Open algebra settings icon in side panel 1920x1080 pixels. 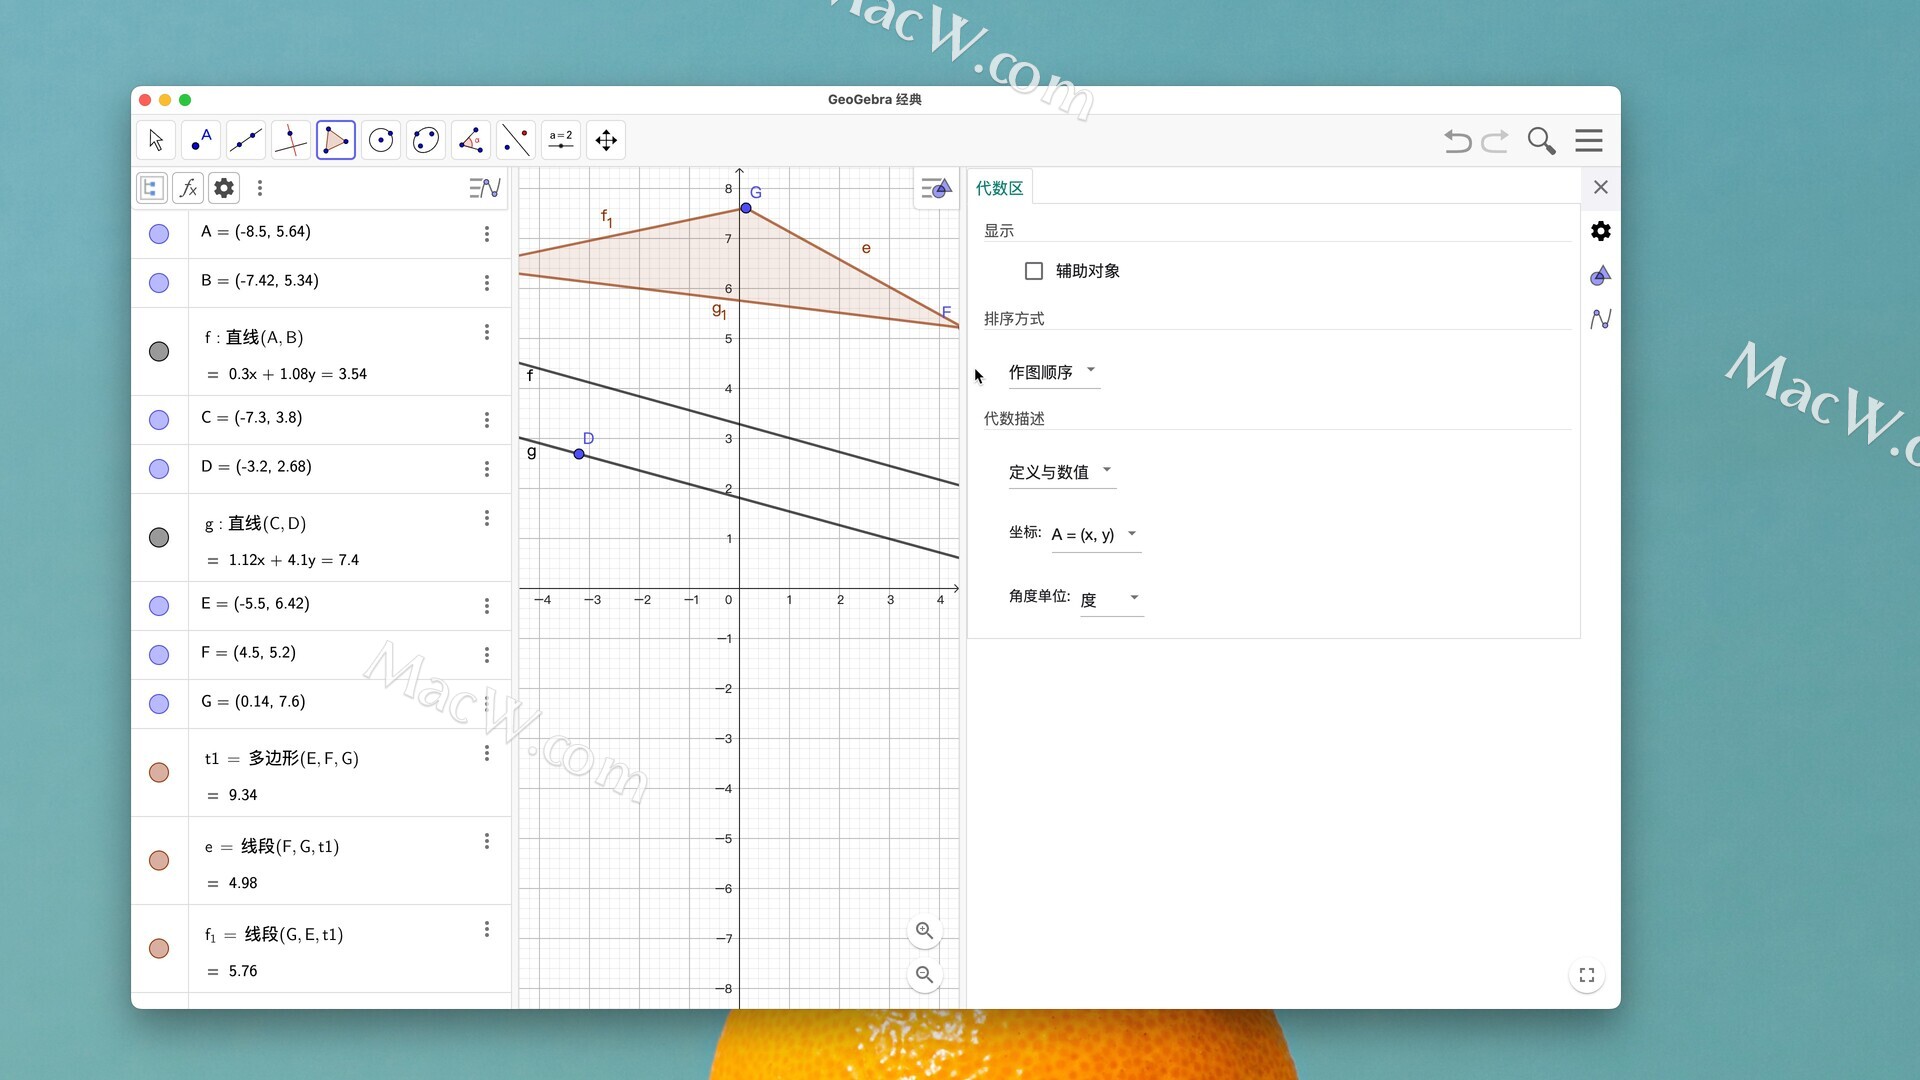click(1601, 319)
